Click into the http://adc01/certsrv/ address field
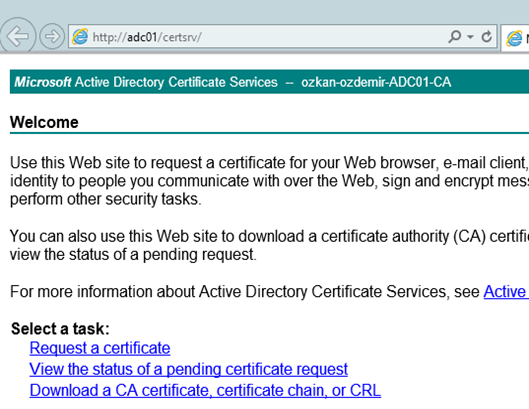529x409 pixels. [268, 36]
